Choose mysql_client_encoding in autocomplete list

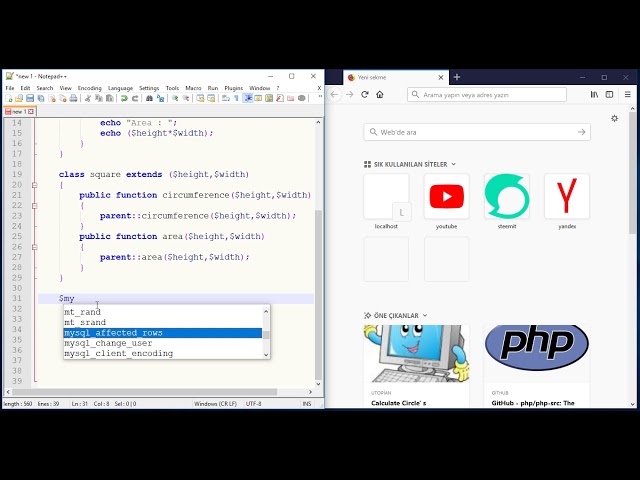tap(163, 353)
